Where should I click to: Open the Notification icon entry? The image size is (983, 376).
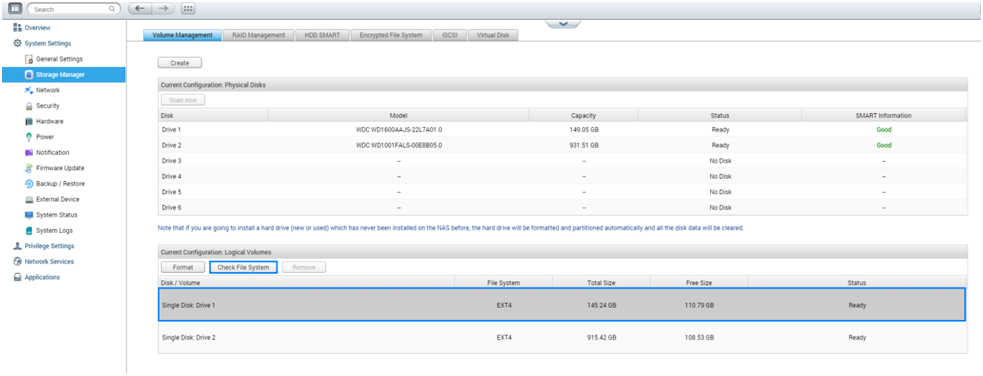(29, 152)
